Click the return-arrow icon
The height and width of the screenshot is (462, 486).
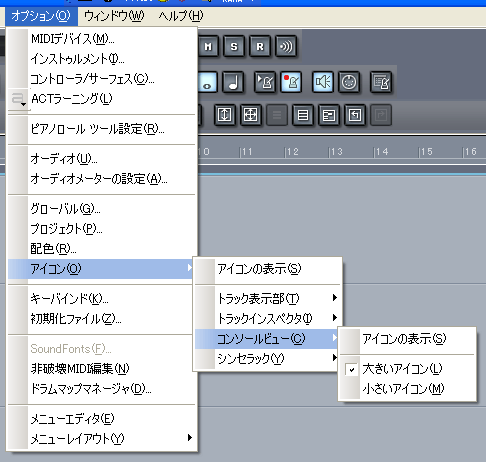[355, 115]
